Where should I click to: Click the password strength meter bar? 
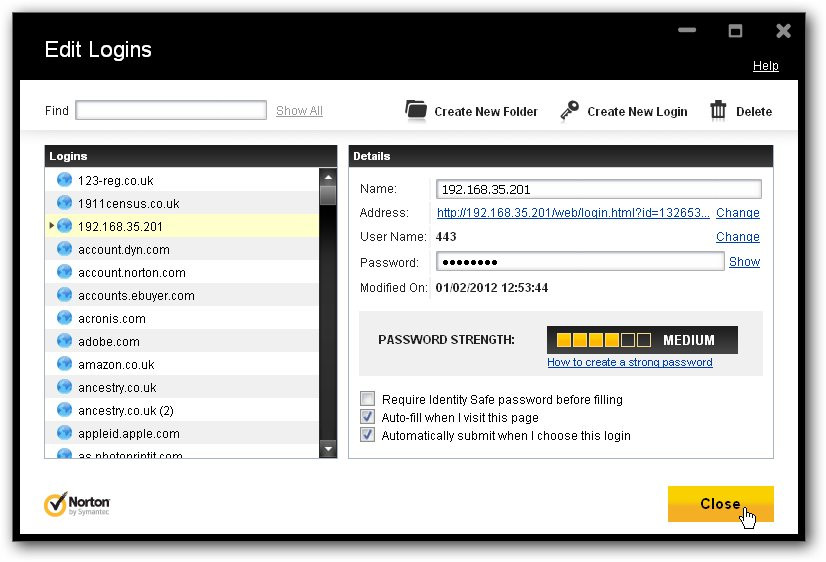[642, 340]
